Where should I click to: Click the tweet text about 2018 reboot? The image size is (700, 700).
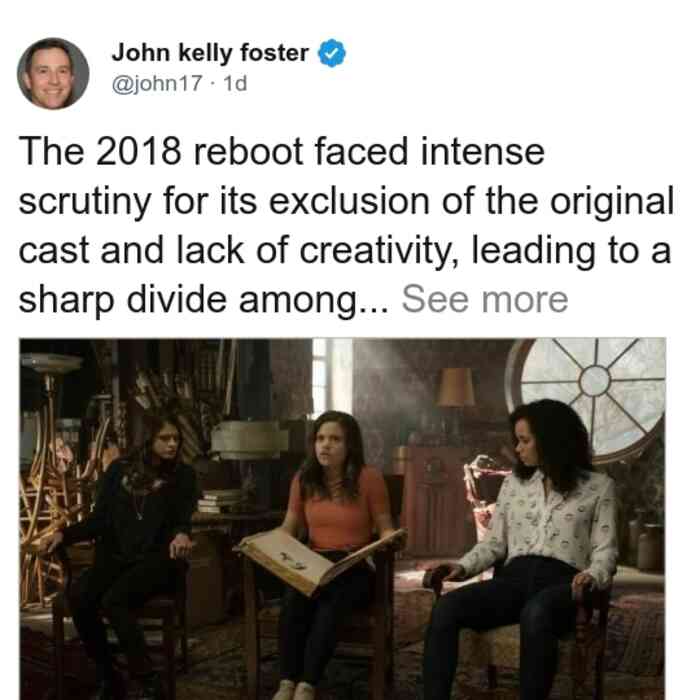tap(346, 226)
